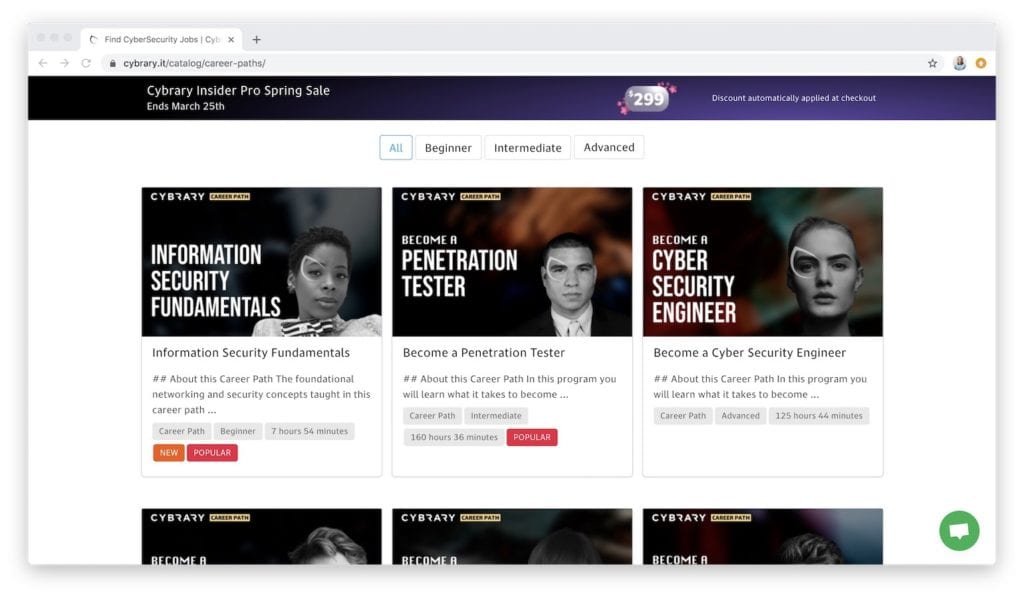Click the 160 hours 36 minutes tag
Viewport: 1024px width, 598px height.
(454, 437)
